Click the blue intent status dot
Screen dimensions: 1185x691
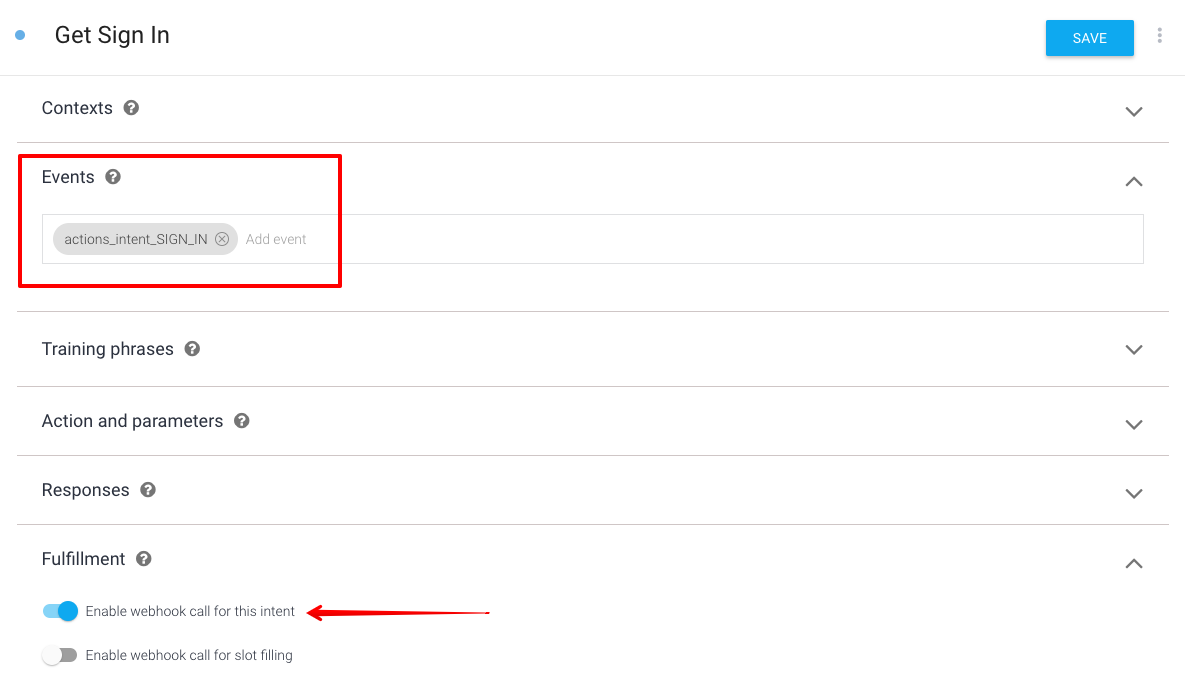(x=20, y=35)
